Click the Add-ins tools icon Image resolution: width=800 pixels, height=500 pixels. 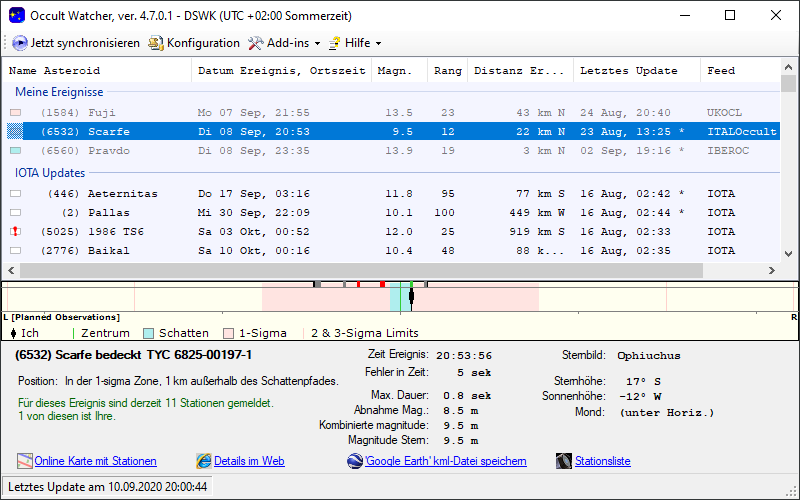point(255,43)
